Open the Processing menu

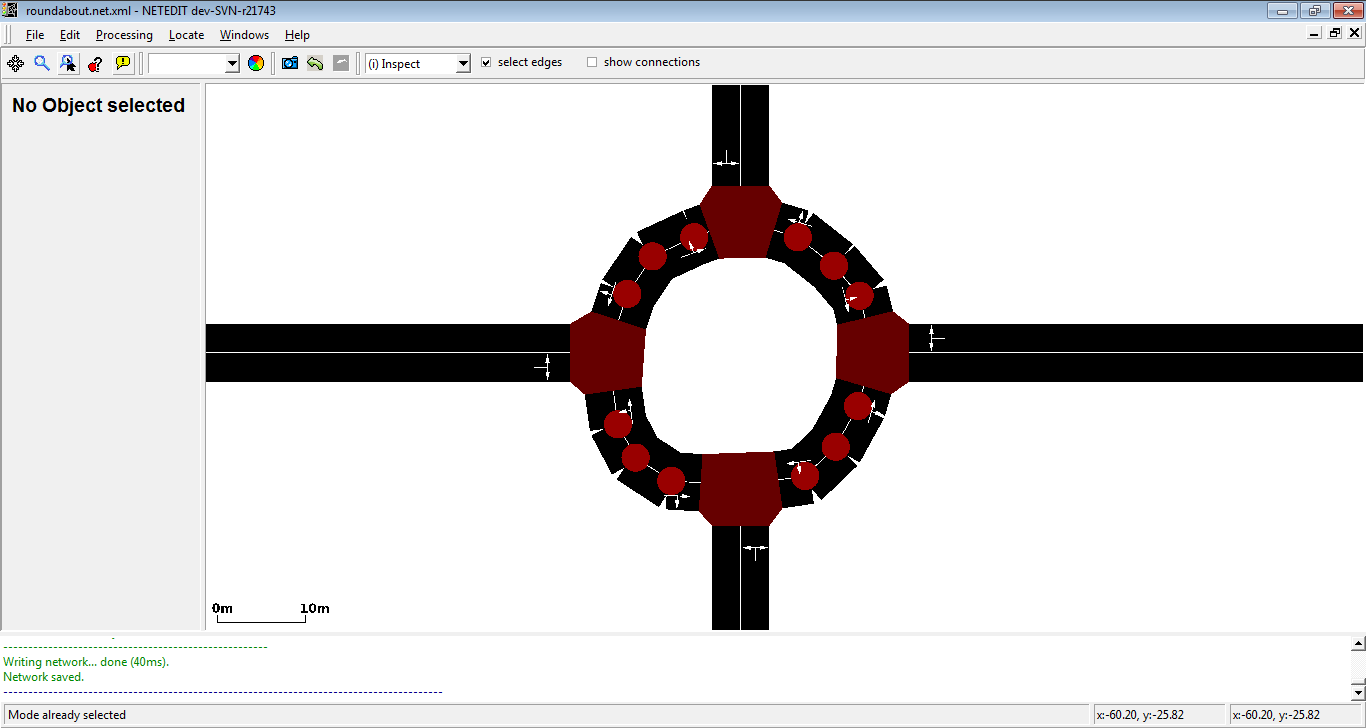tap(124, 35)
